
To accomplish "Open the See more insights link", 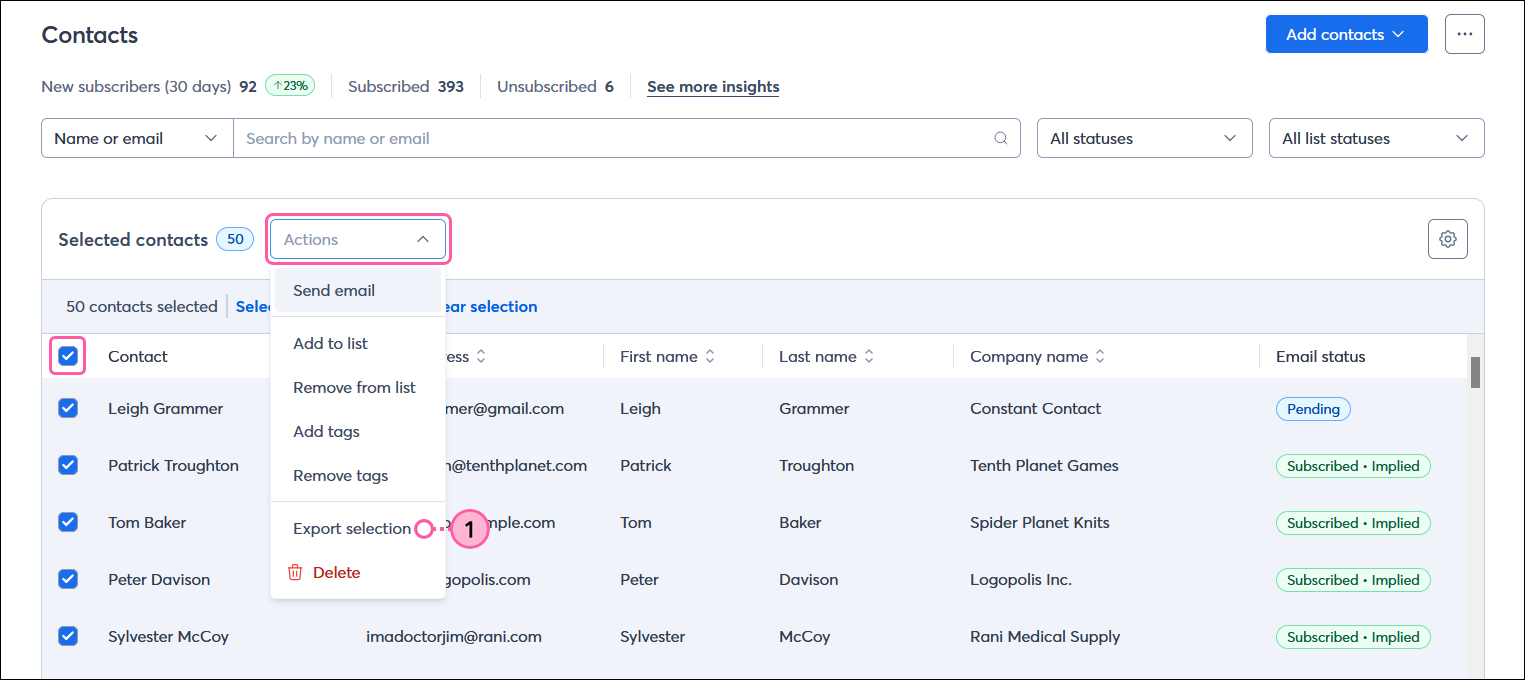I will (712, 86).
